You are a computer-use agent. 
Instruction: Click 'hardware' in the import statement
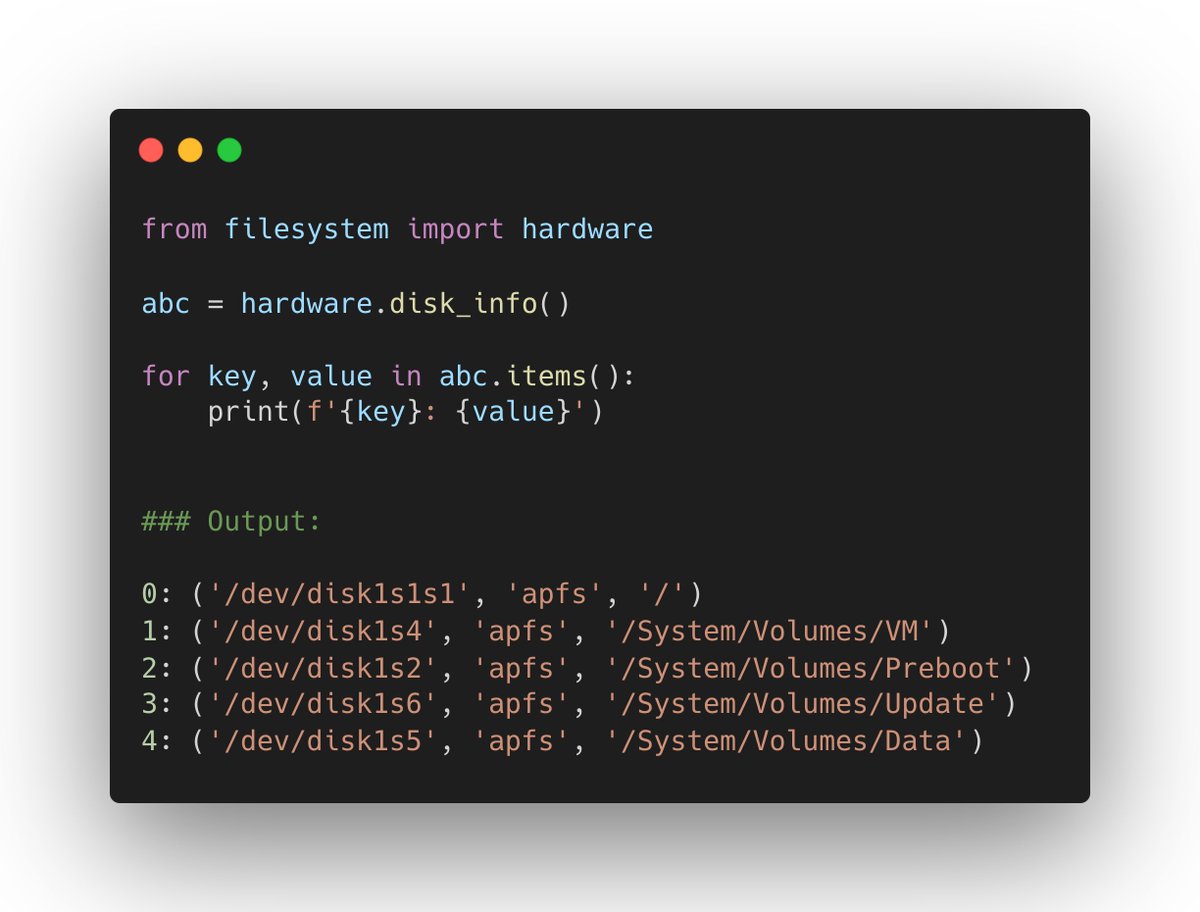587,229
